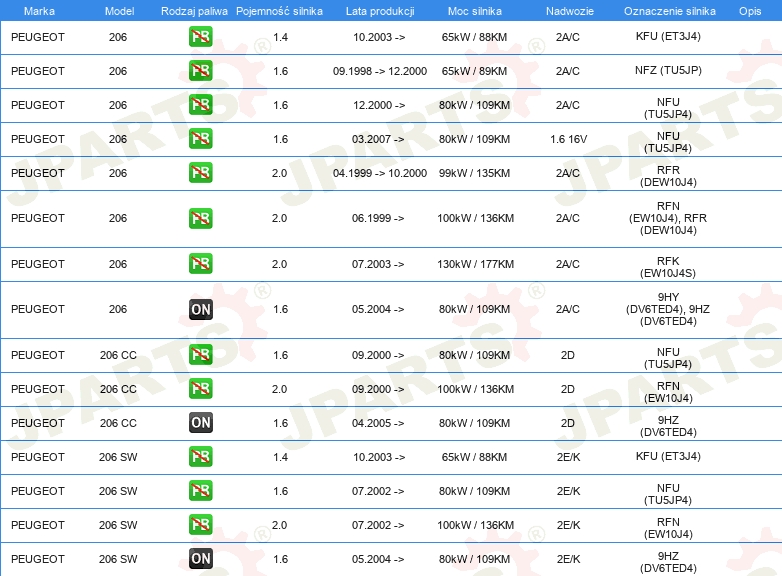The image size is (782, 576).
Task: Click the 130kW / 177KM power cell
Action: tap(475, 264)
